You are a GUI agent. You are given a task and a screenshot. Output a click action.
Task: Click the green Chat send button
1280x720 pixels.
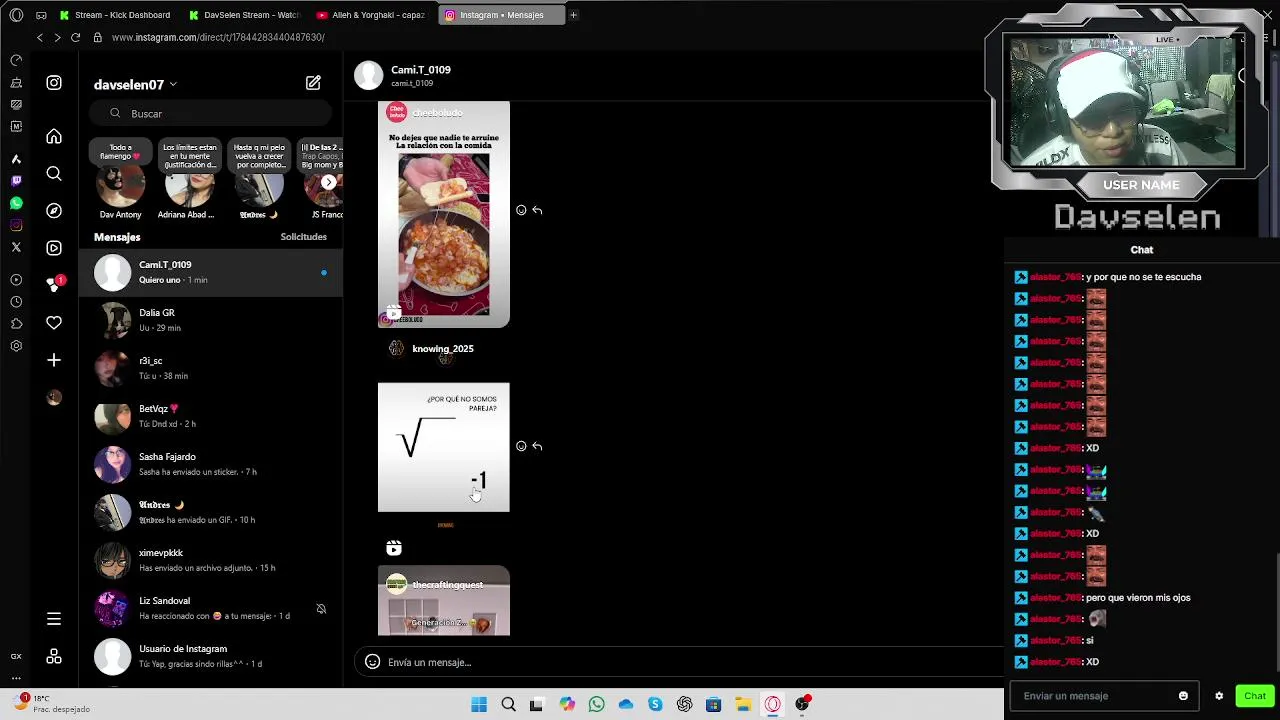(1254, 696)
